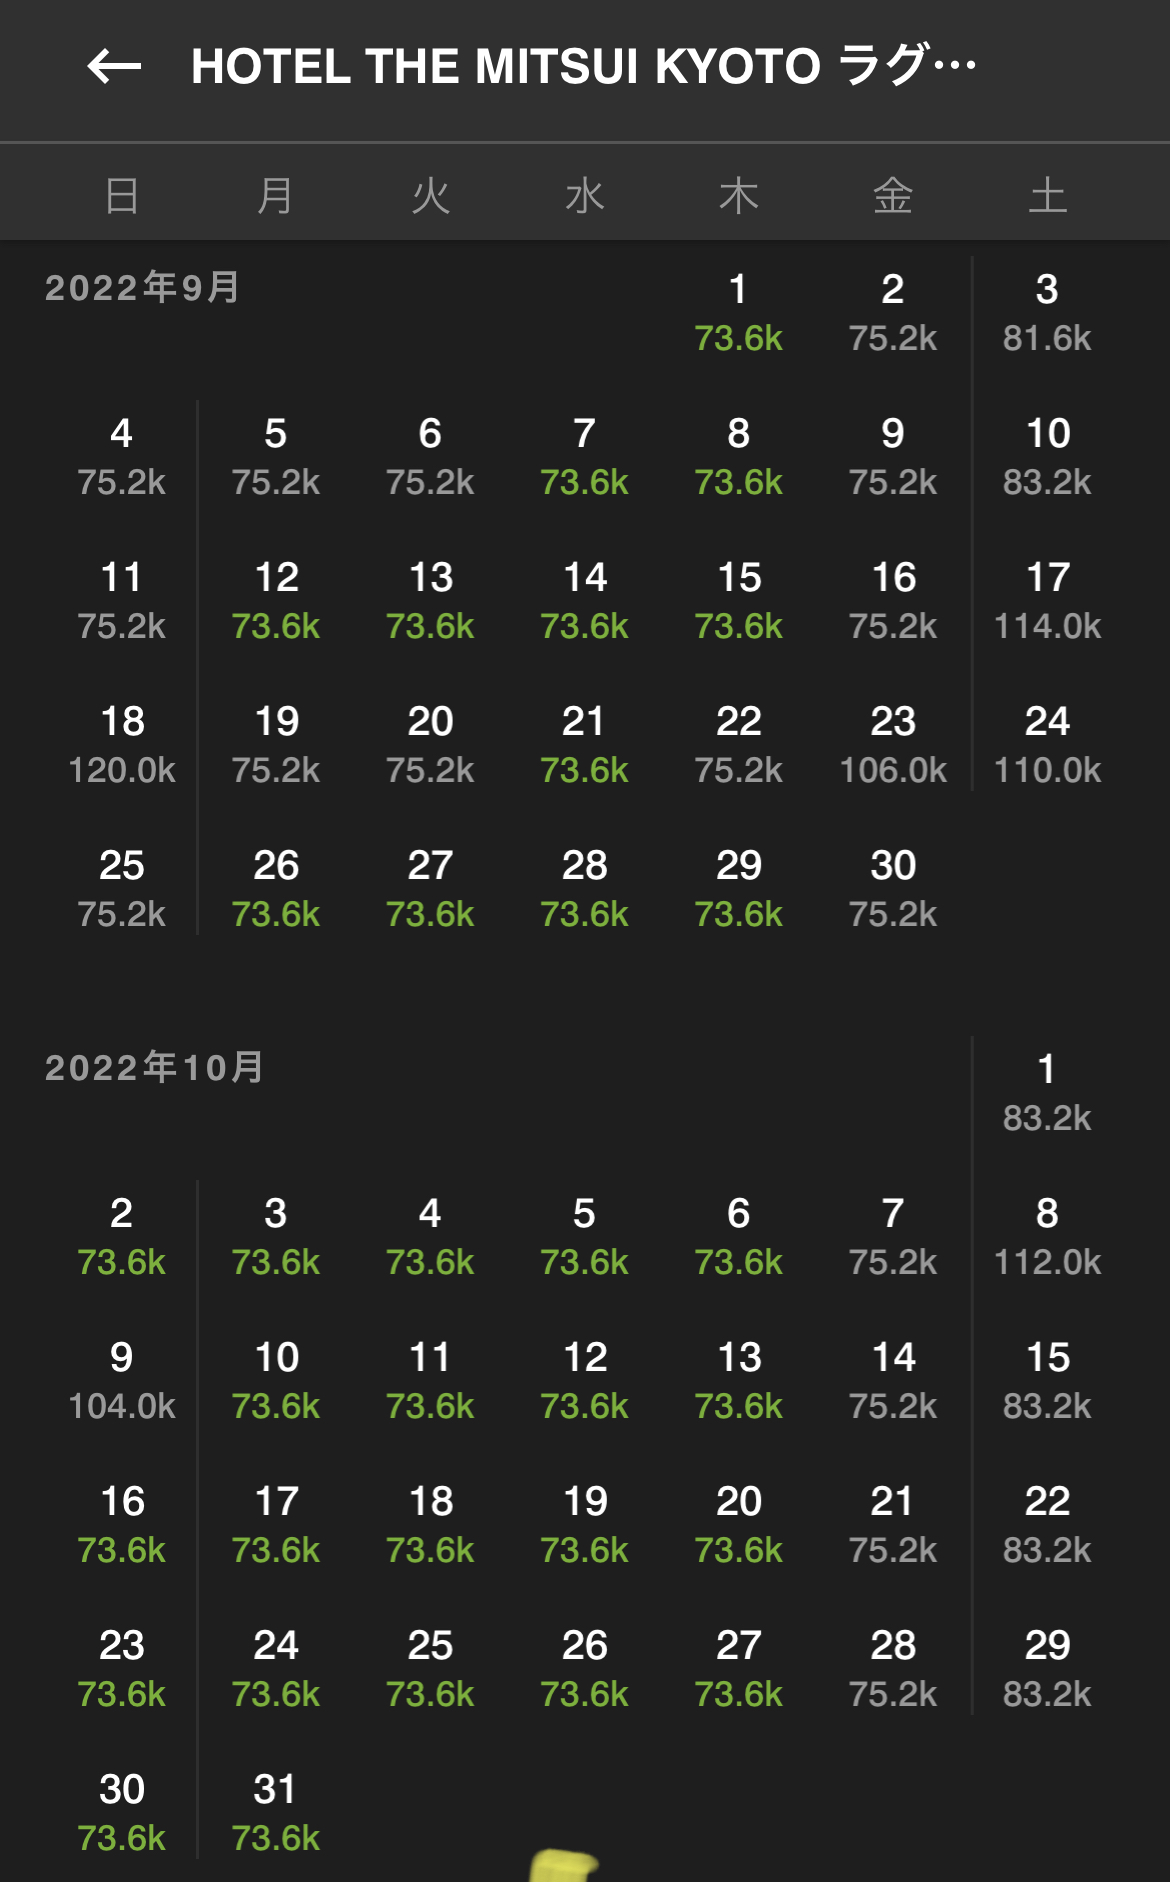Viewport: 1170px width, 1882px height.
Task: Select September 3 priced 81.6k
Action: [1046, 313]
